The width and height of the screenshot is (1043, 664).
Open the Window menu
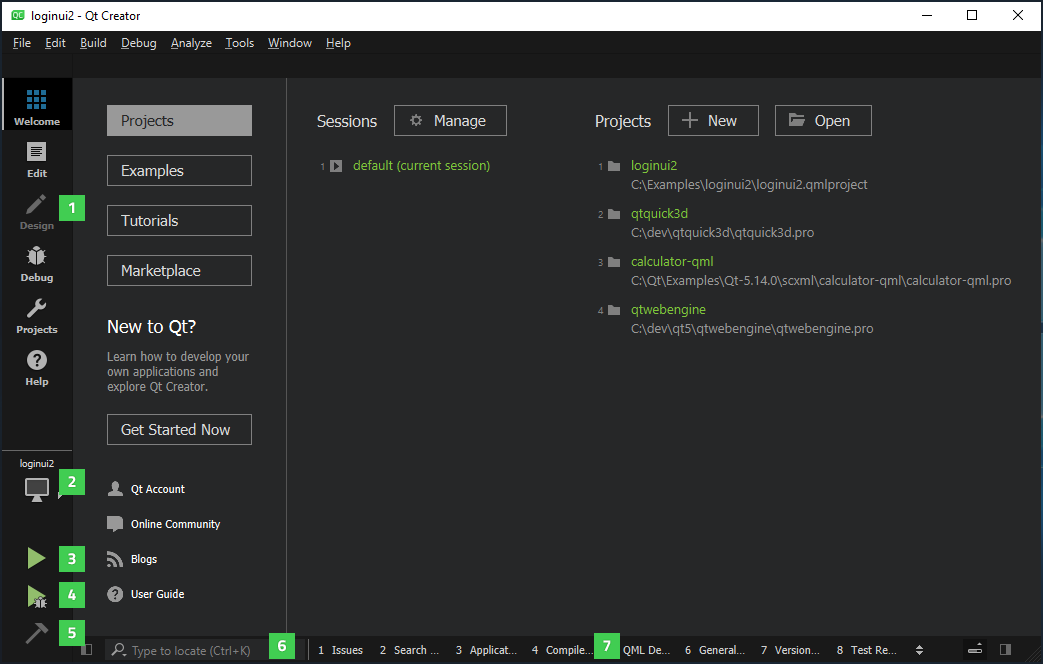click(x=289, y=43)
